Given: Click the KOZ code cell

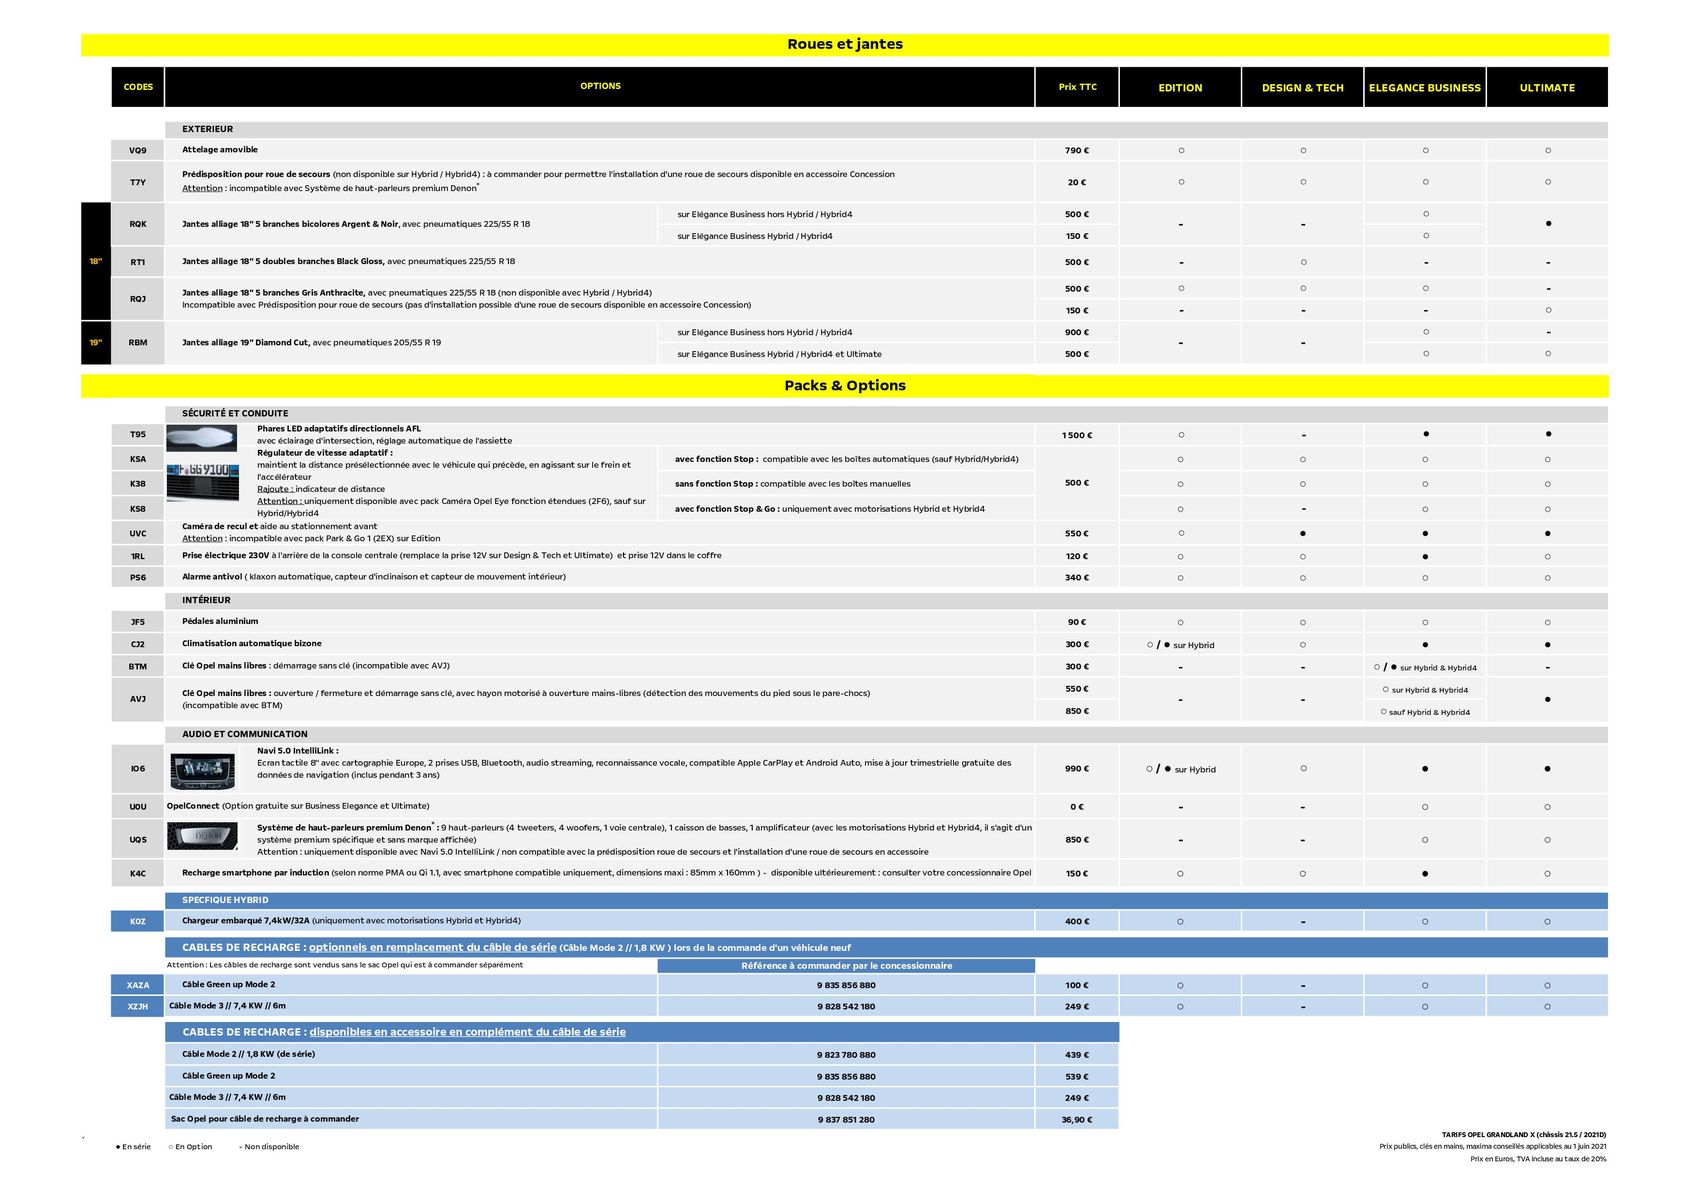Looking at the screenshot, I should (138, 921).
